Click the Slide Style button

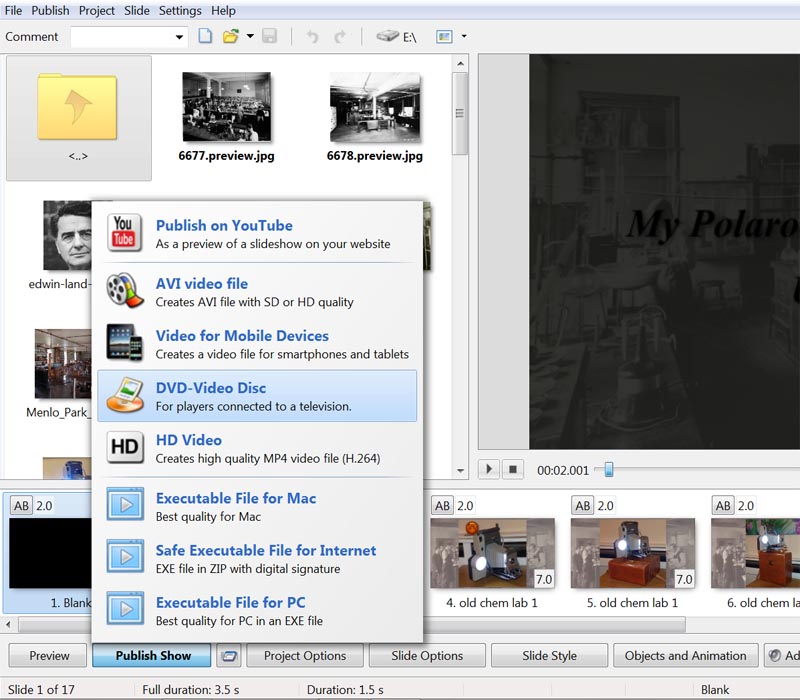click(549, 656)
